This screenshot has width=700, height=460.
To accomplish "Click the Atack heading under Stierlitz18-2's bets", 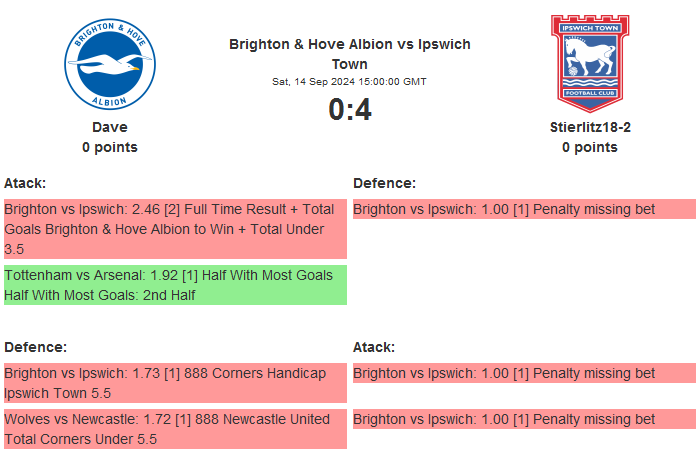I will point(374,347).
